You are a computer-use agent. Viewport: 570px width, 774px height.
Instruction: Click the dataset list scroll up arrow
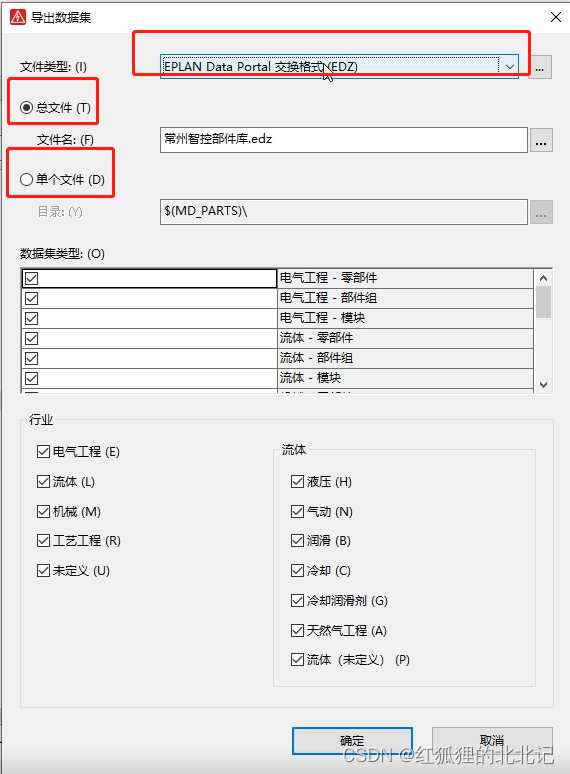point(543,278)
